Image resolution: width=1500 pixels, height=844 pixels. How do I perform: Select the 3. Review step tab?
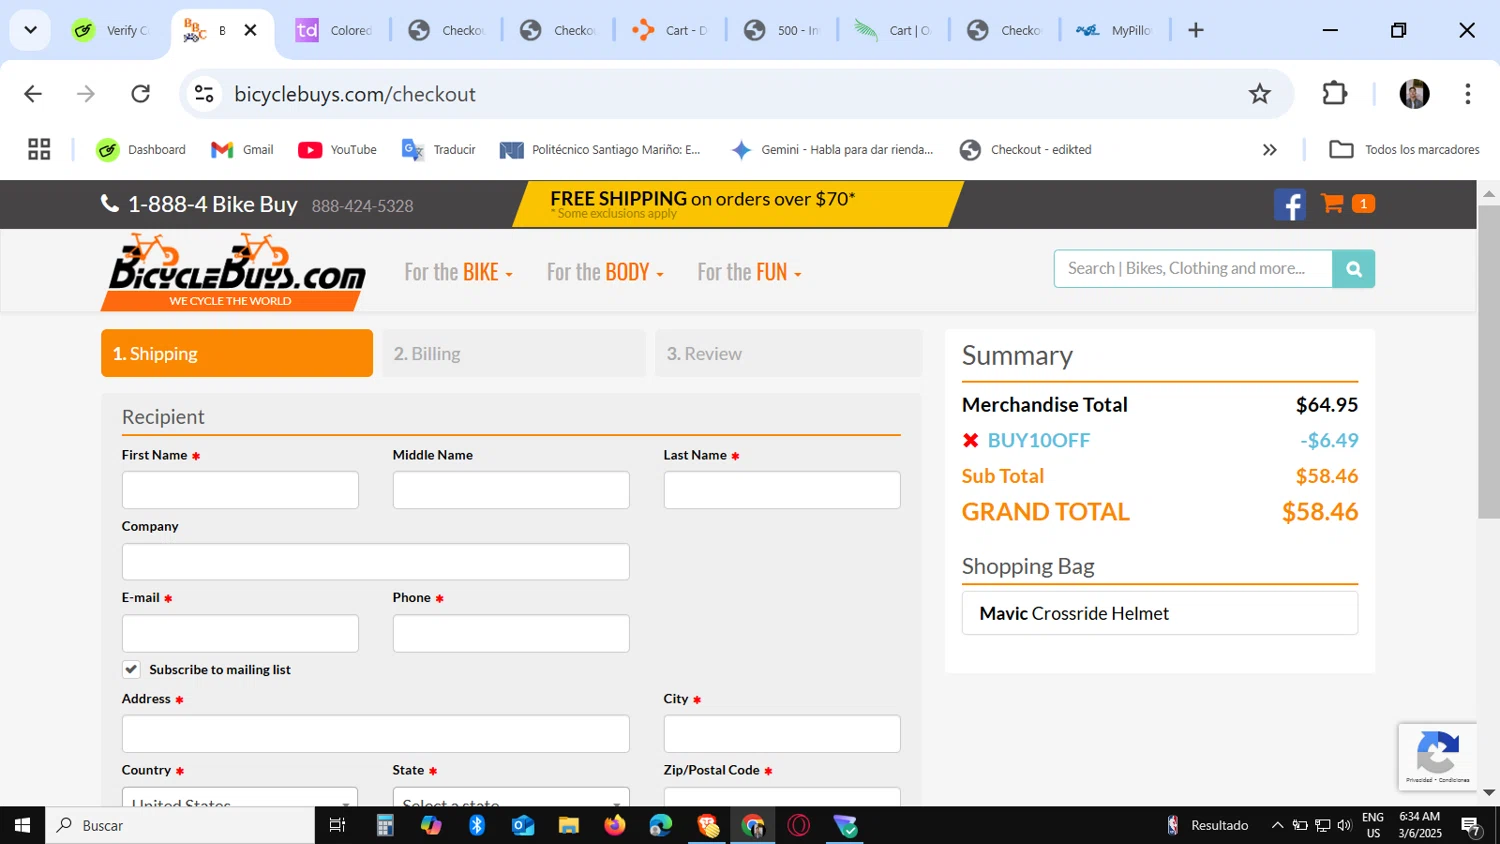[789, 353]
